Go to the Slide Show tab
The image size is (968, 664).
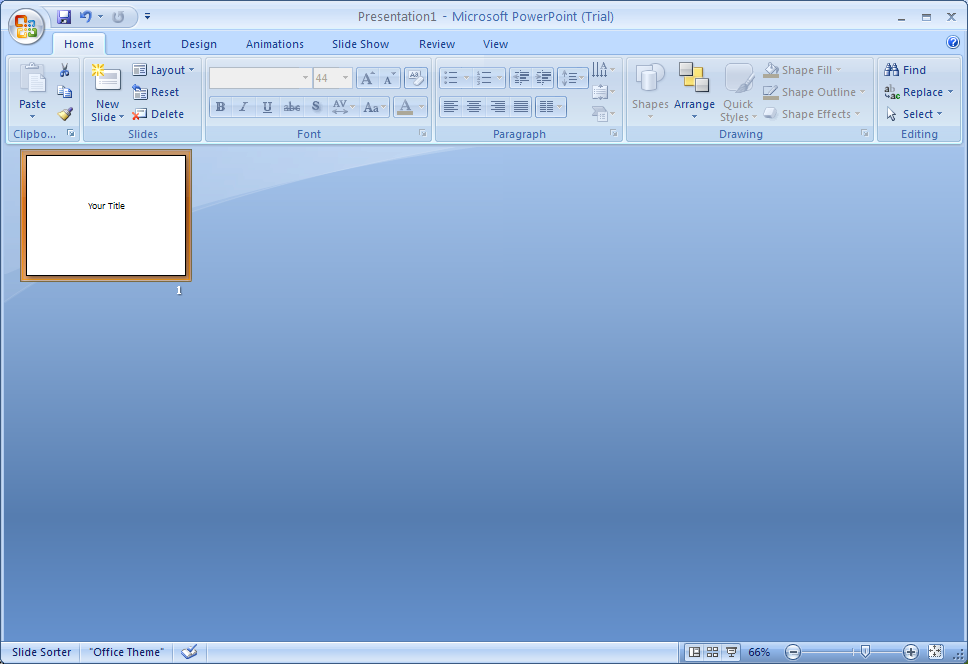361,44
